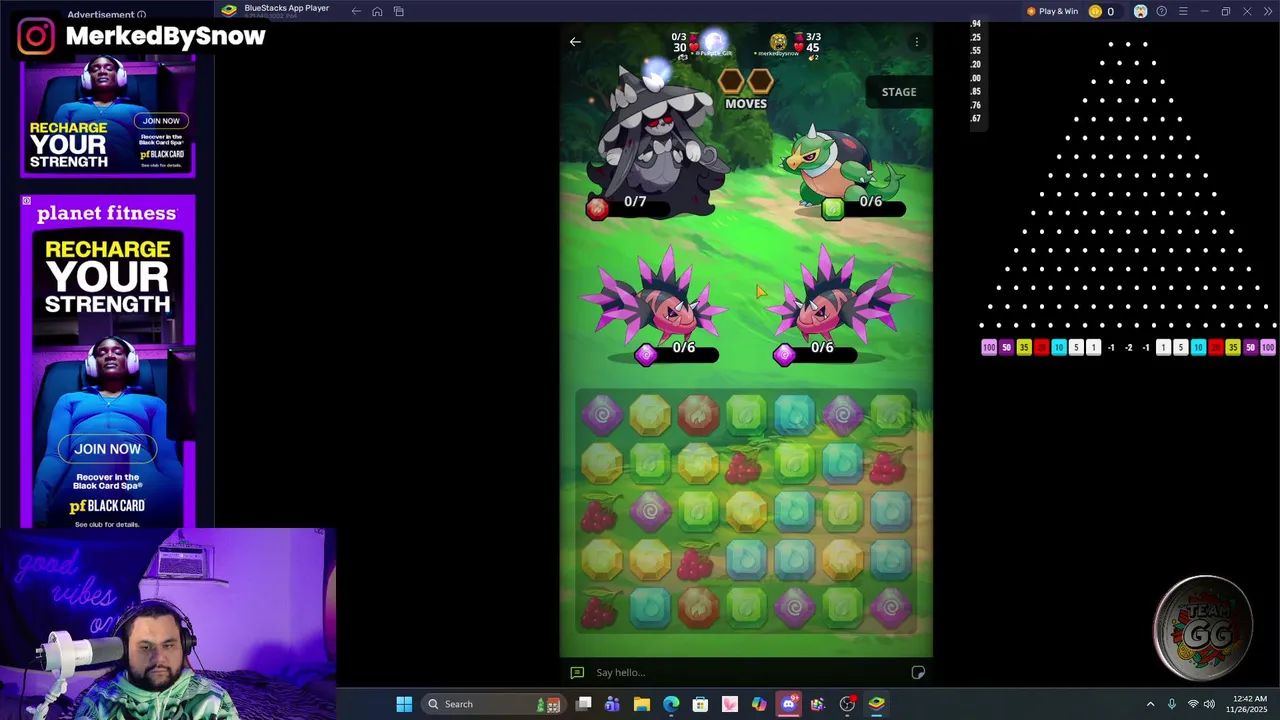Switch to Discord in the taskbar
This screenshot has height=720, width=1280.
pyautogui.click(x=788, y=704)
